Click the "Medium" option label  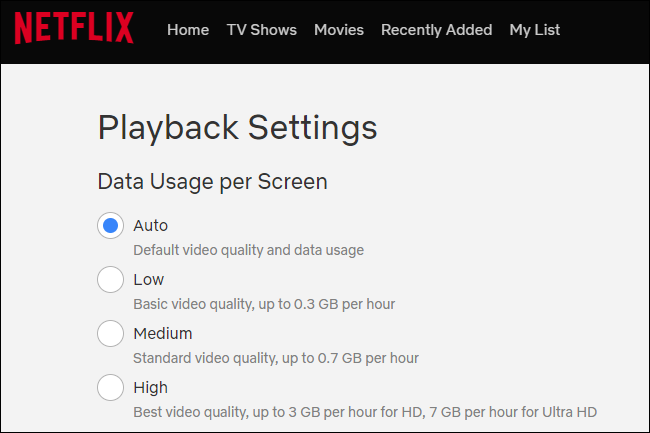[x=163, y=334]
